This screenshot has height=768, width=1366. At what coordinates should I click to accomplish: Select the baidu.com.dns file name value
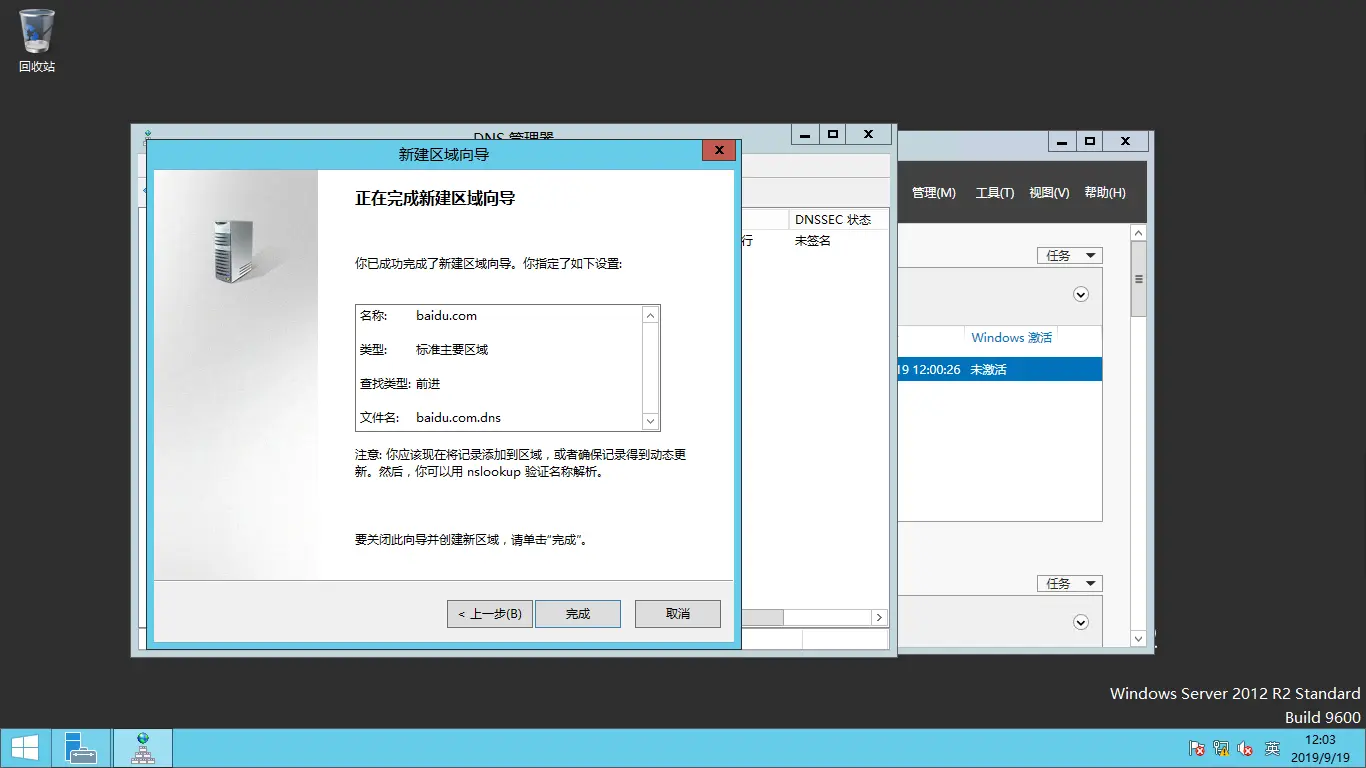459,418
